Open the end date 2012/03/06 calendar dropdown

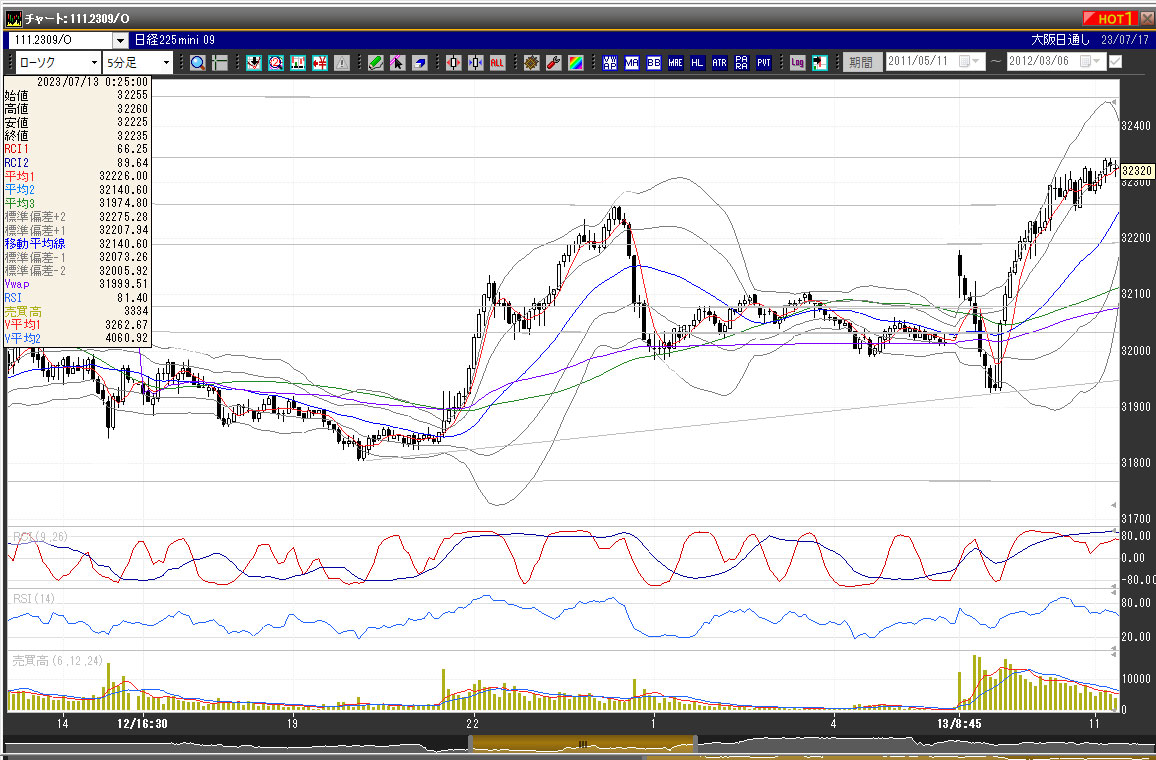(1090, 62)
